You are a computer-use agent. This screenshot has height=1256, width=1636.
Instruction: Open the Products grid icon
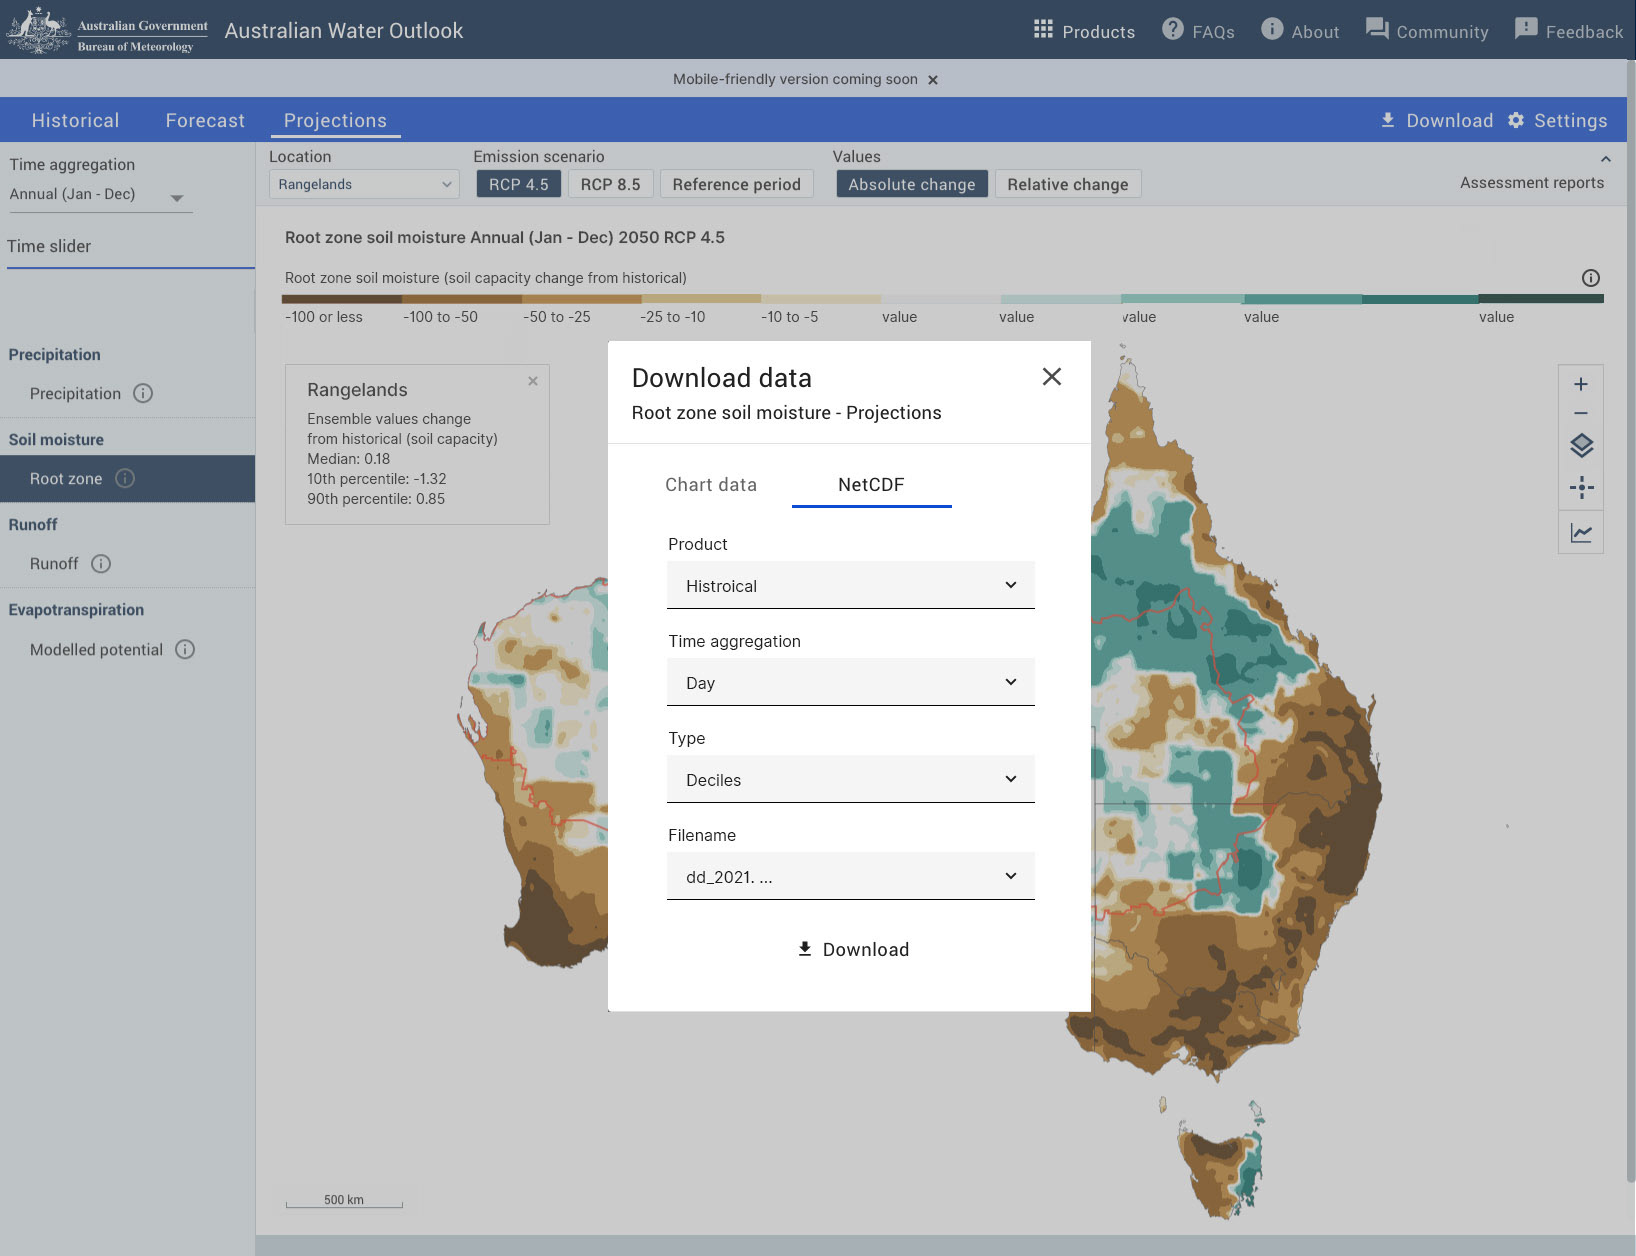click(1043, 29)
